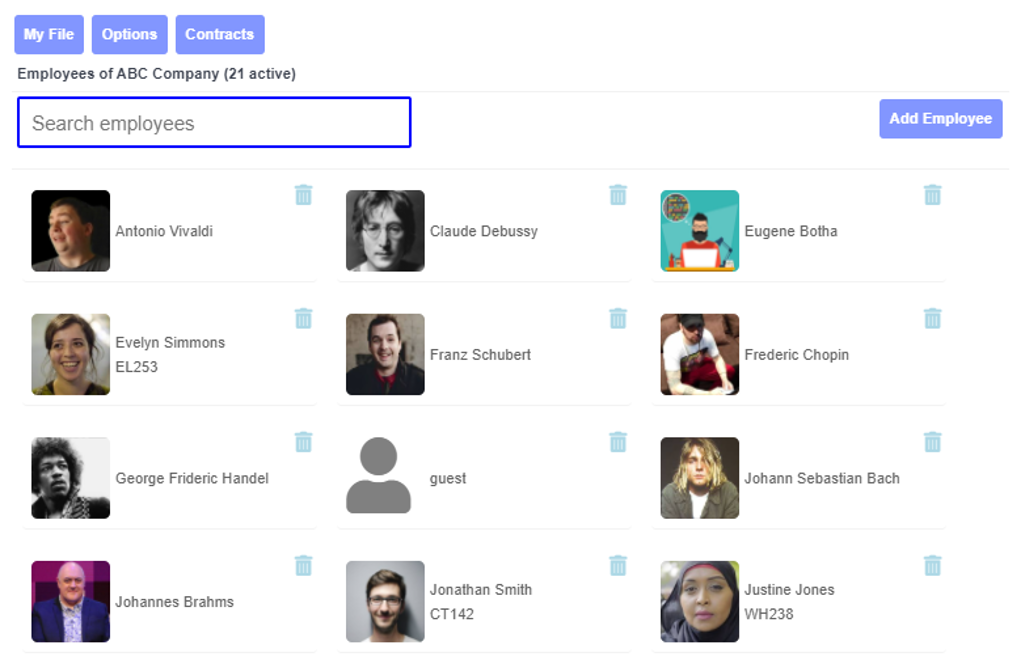Click trash icon for Johann Sebastian Bach
Image resolution: width=1025 pixels, height=660 pixels.
pos(932,442)
